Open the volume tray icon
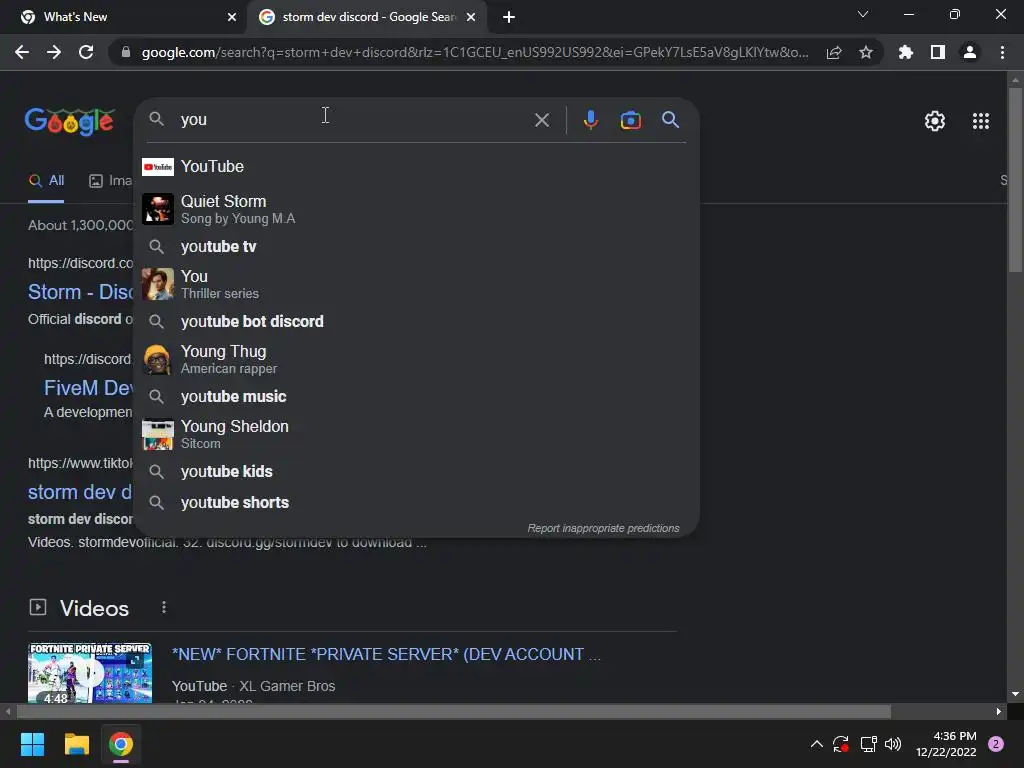This screenshot has width=1024, height=768. point(893,744)
